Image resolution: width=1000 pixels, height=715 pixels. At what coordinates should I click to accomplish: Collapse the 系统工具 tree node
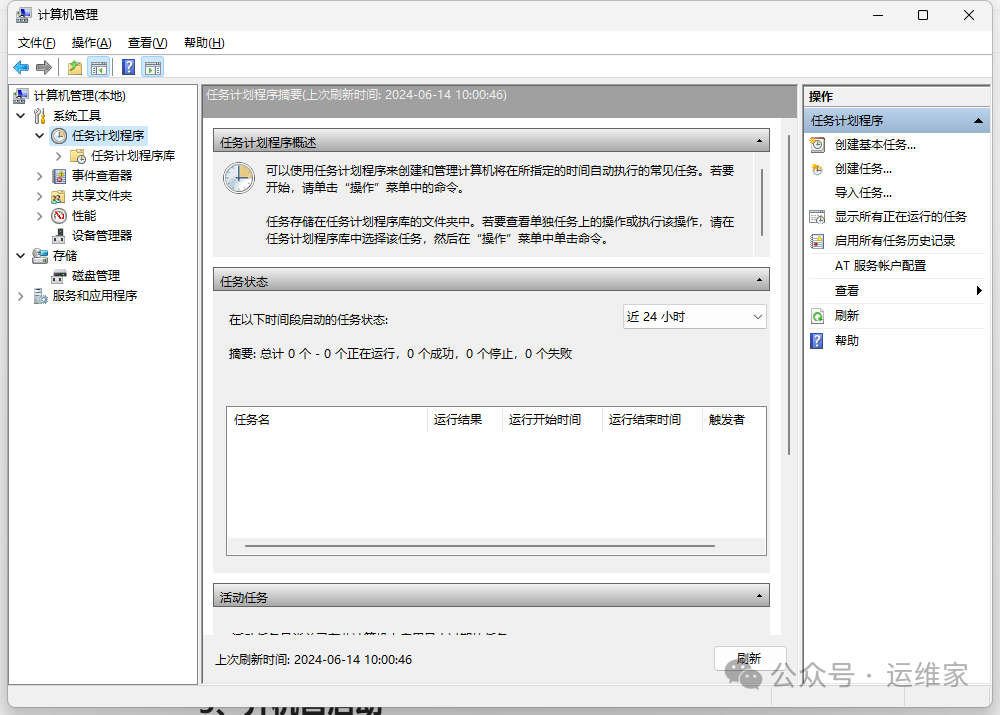click(20, 115)
